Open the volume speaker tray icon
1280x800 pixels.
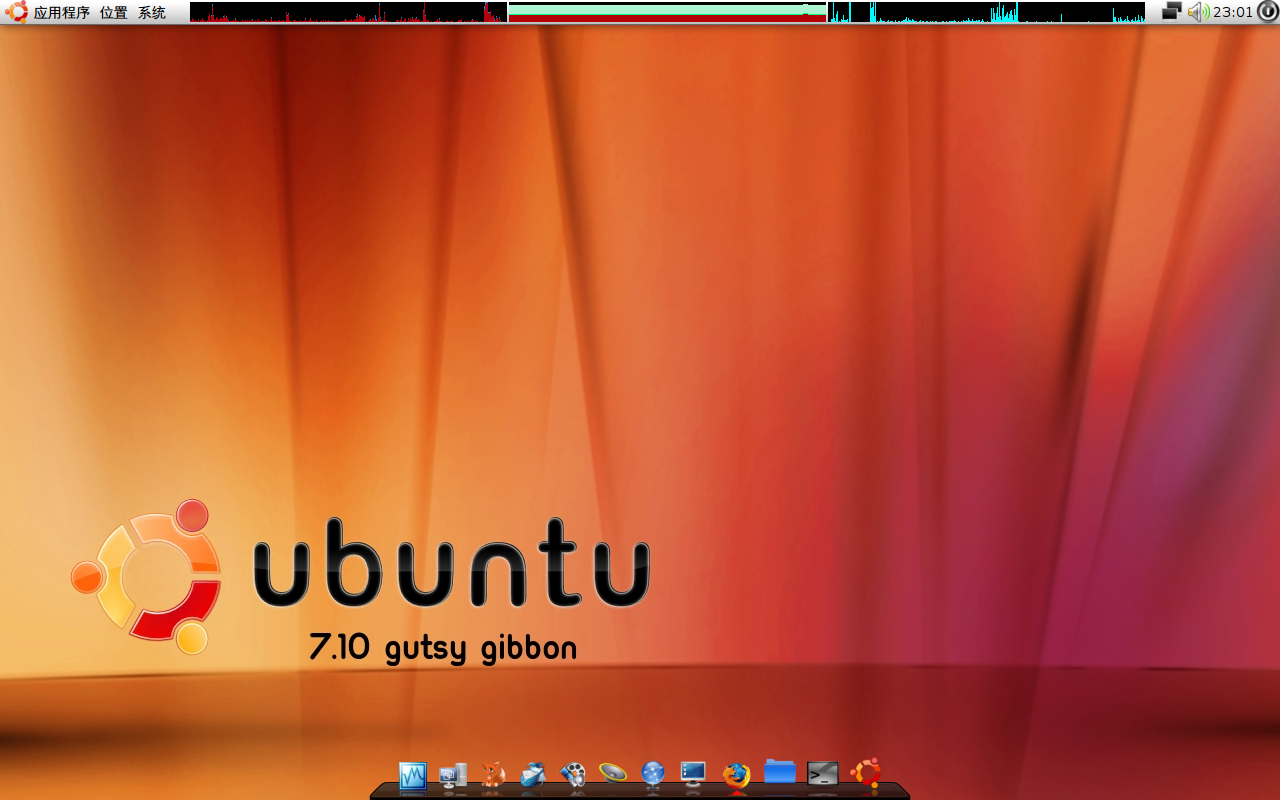1198,12
